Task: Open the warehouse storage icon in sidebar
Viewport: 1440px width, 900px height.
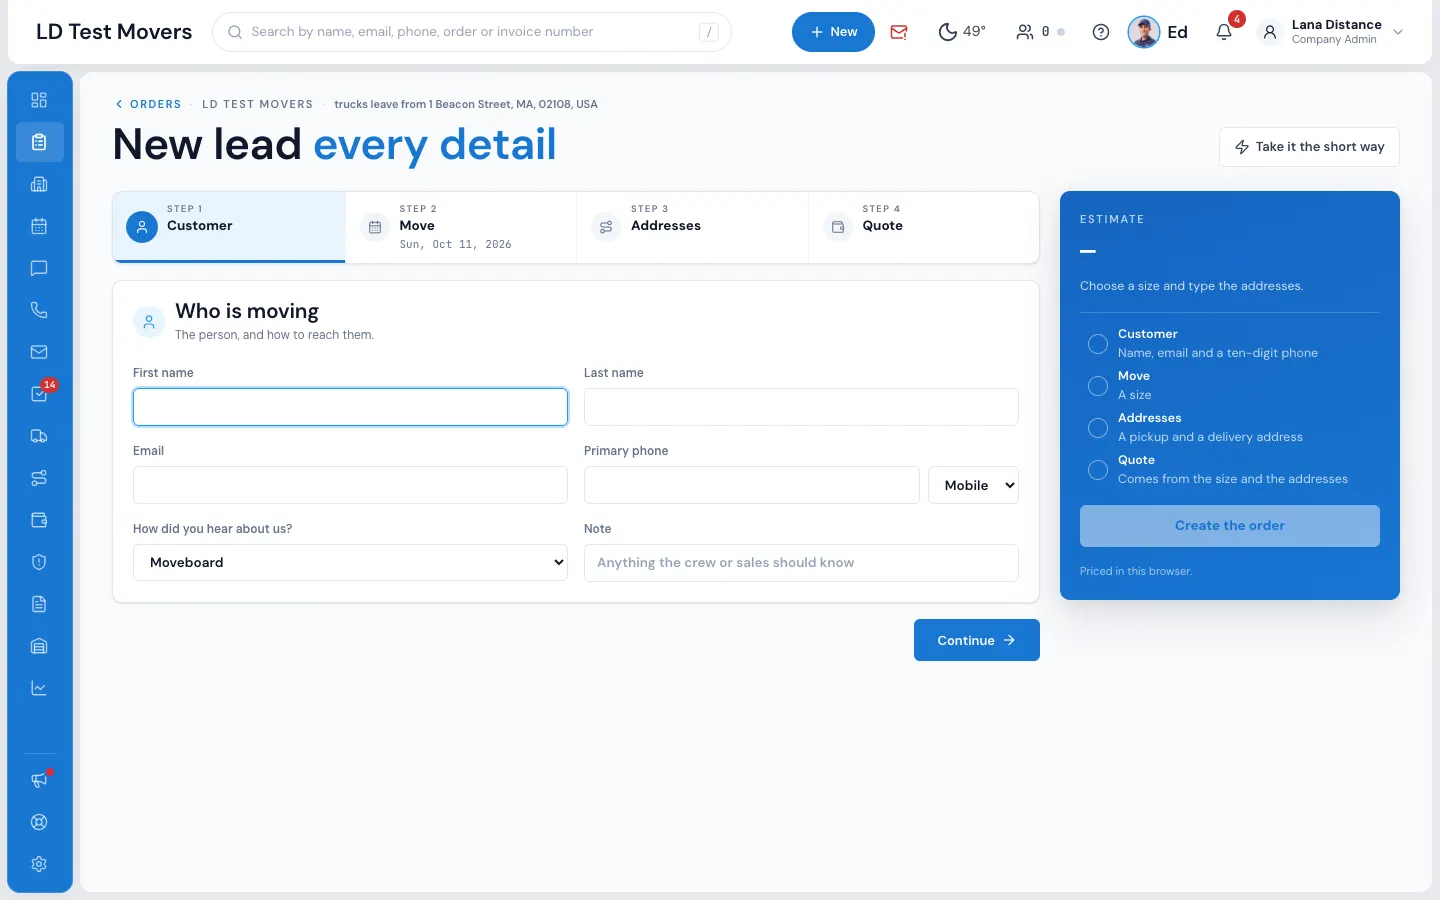Action: (x=39, y=646)
